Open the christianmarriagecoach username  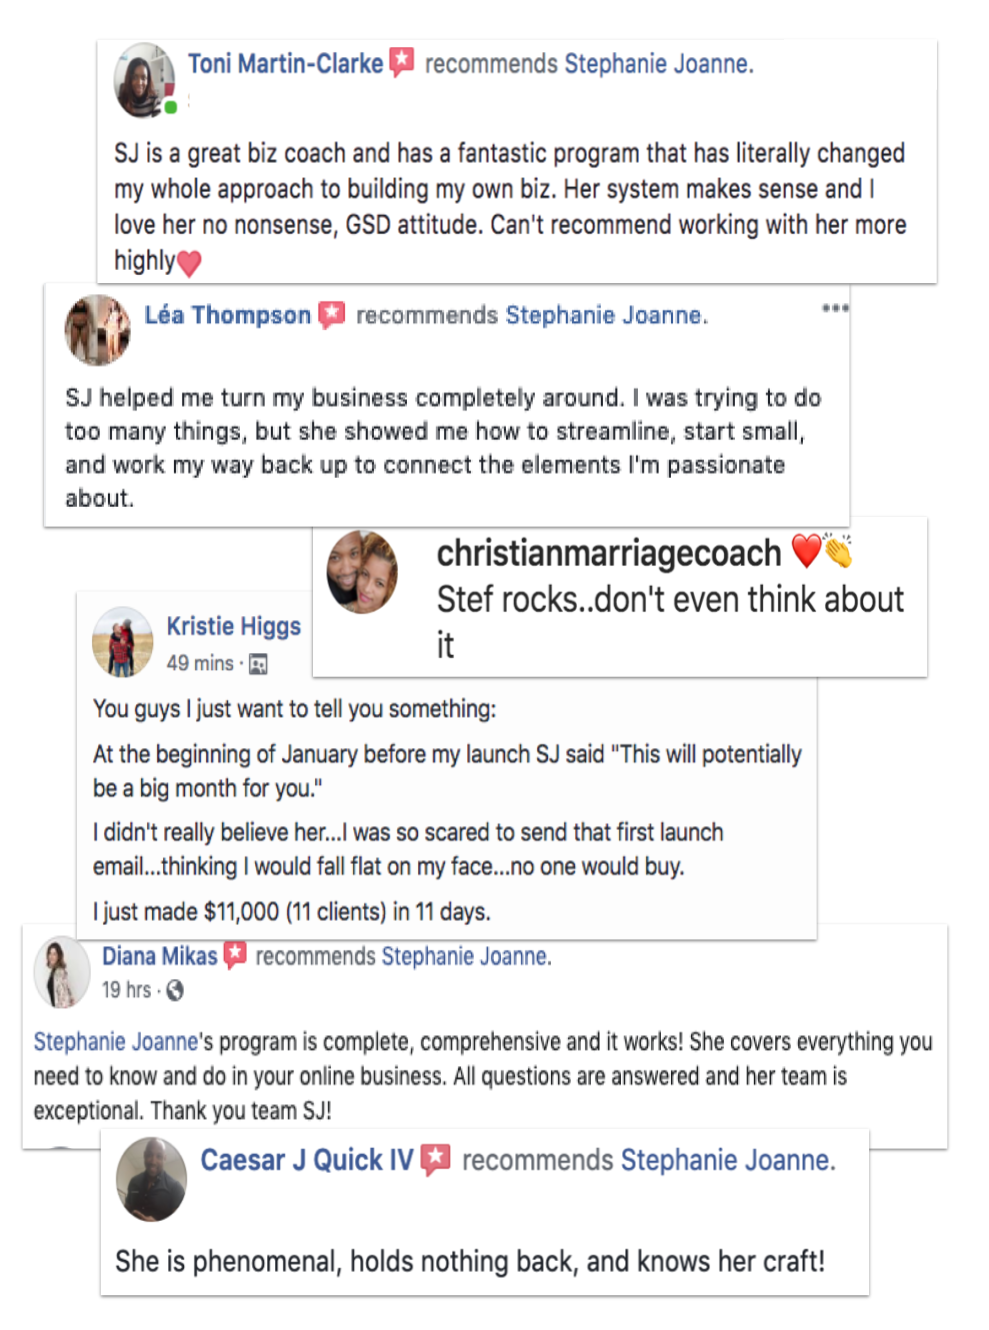click(x=608, y=553)
